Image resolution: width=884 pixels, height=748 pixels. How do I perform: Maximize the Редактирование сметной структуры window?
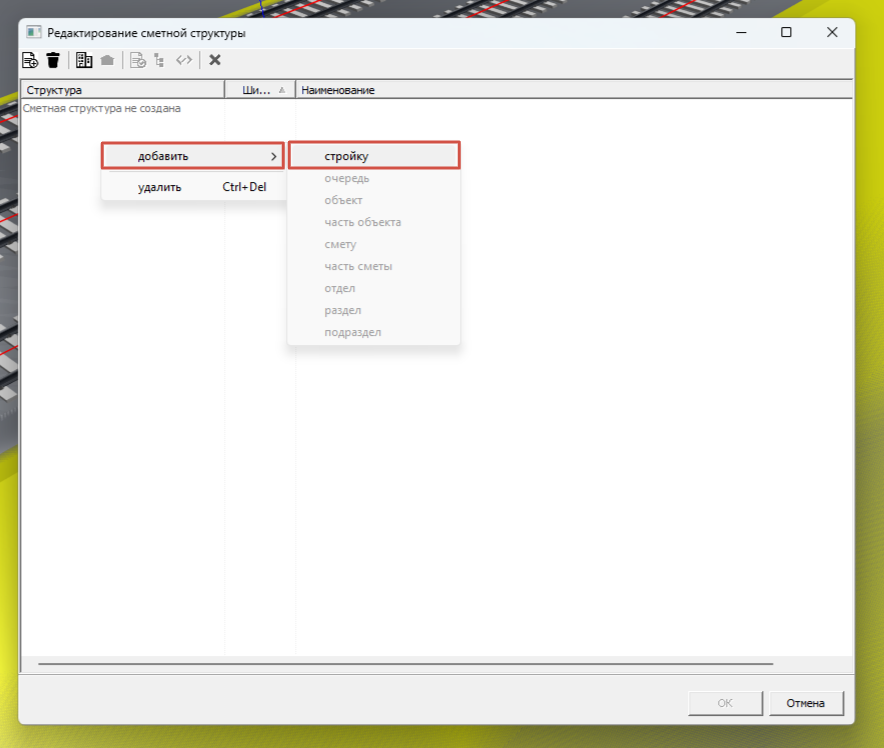[786, 33]
